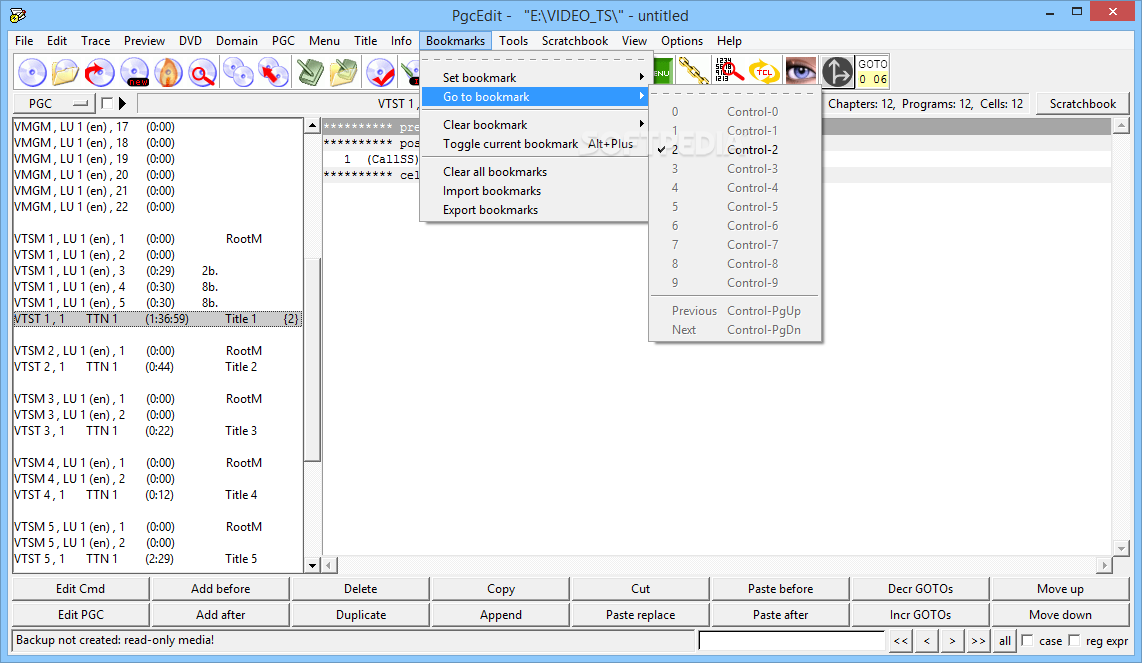Click the Add before button
The height and width of the screenshot is (663, 1142).
221,589
